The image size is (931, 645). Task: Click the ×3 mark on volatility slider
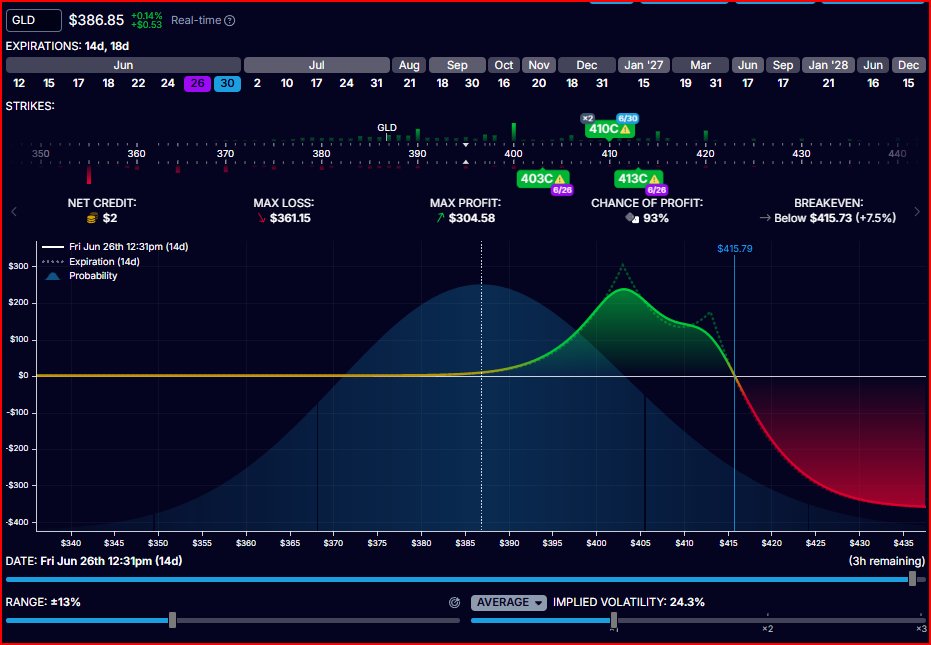click(x=920, y=628)
